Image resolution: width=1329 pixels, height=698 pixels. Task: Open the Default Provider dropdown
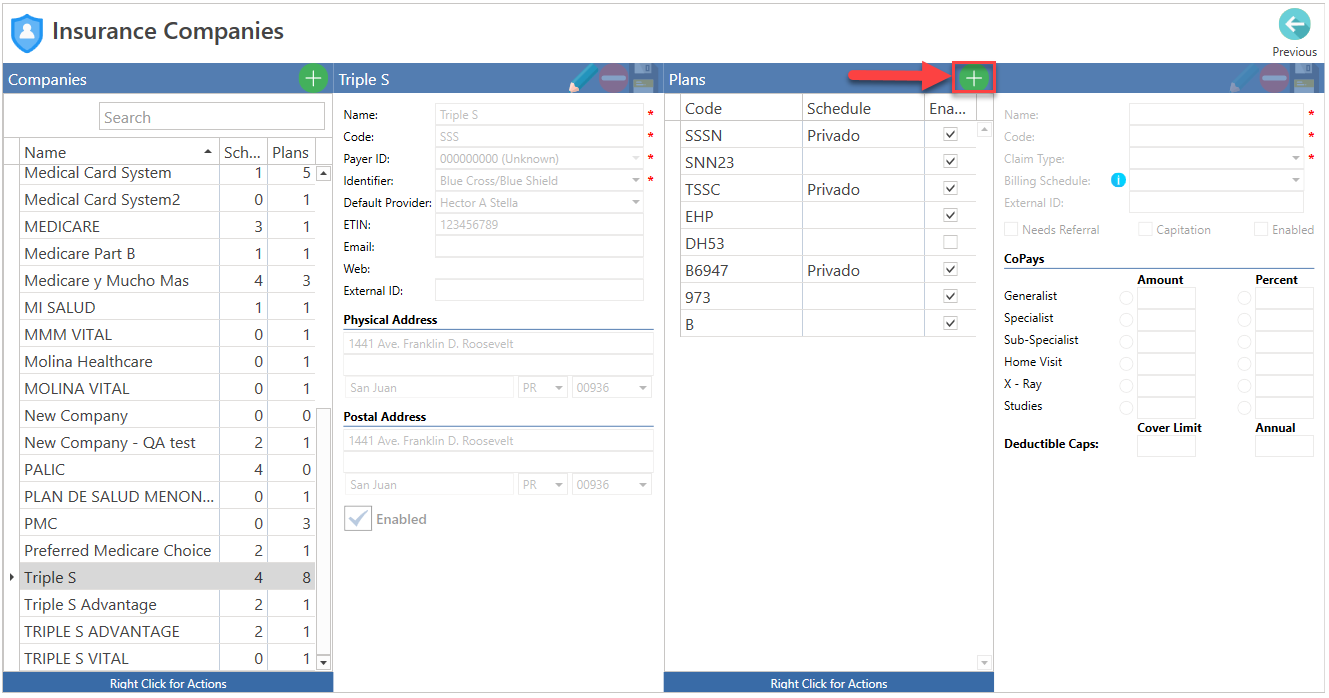636,202
